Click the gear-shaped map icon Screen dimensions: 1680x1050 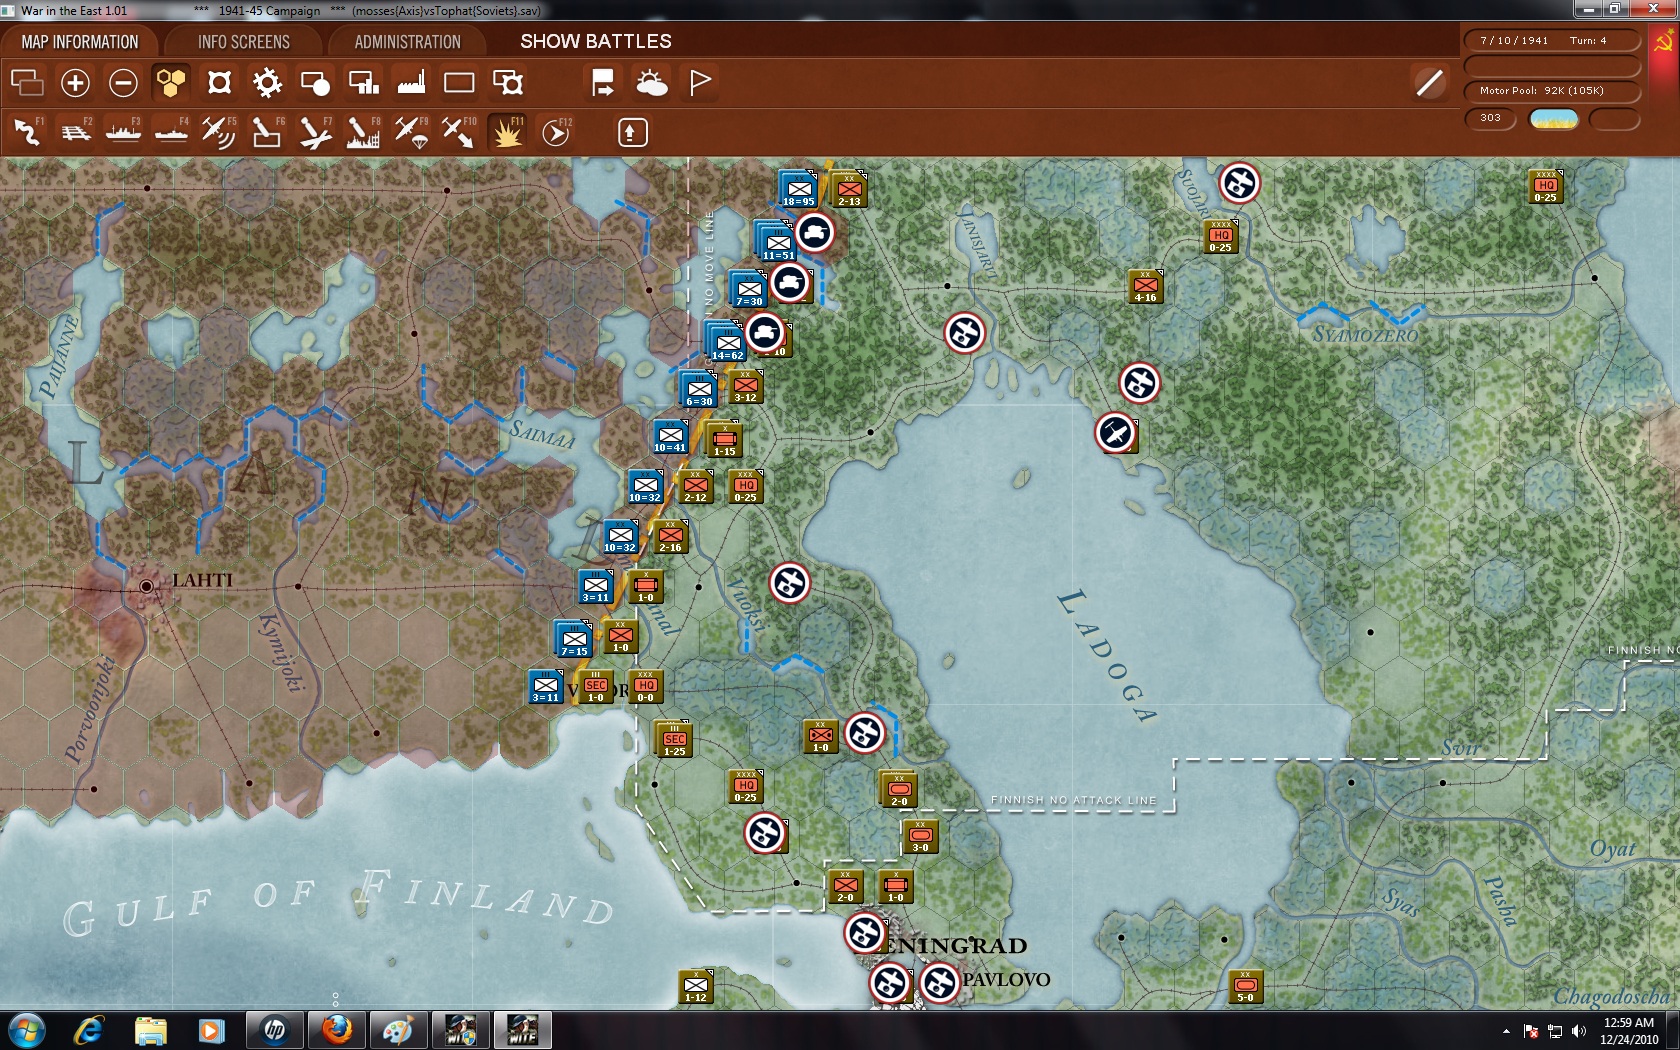pyautogui.click(x=267, y=82)
